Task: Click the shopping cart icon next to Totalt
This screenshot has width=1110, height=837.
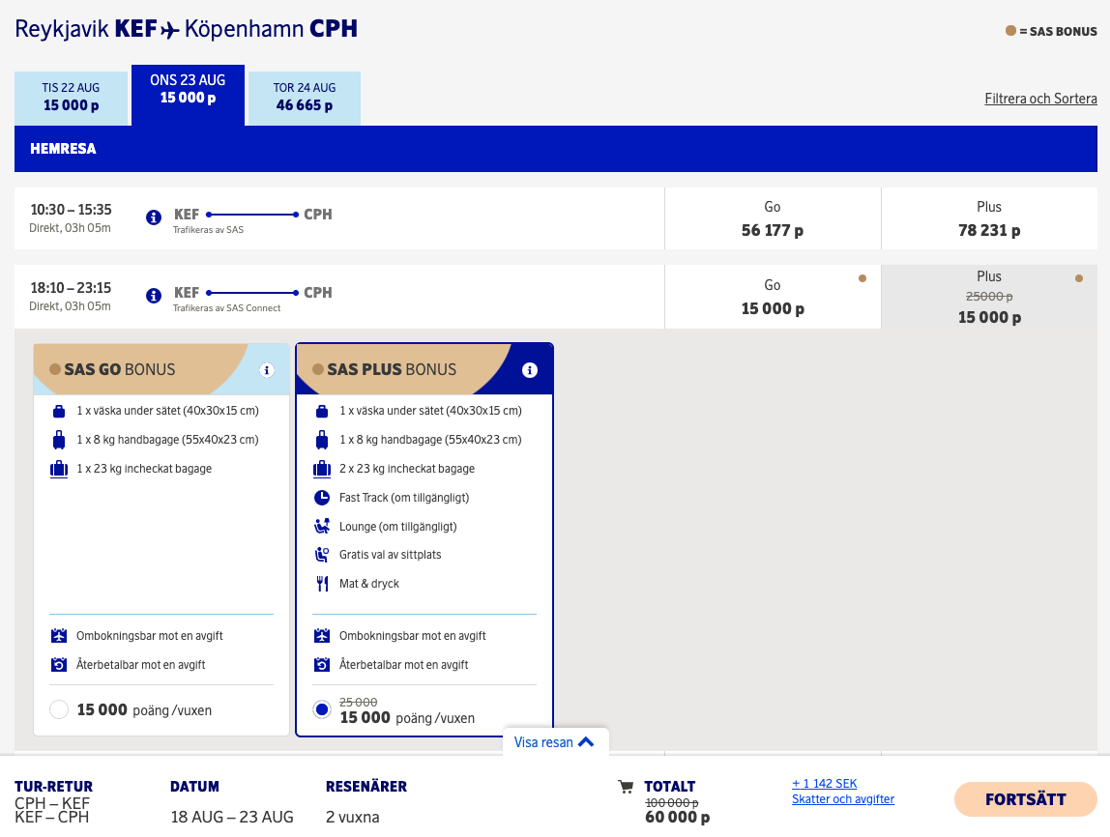Action: (x=626, y=787)
